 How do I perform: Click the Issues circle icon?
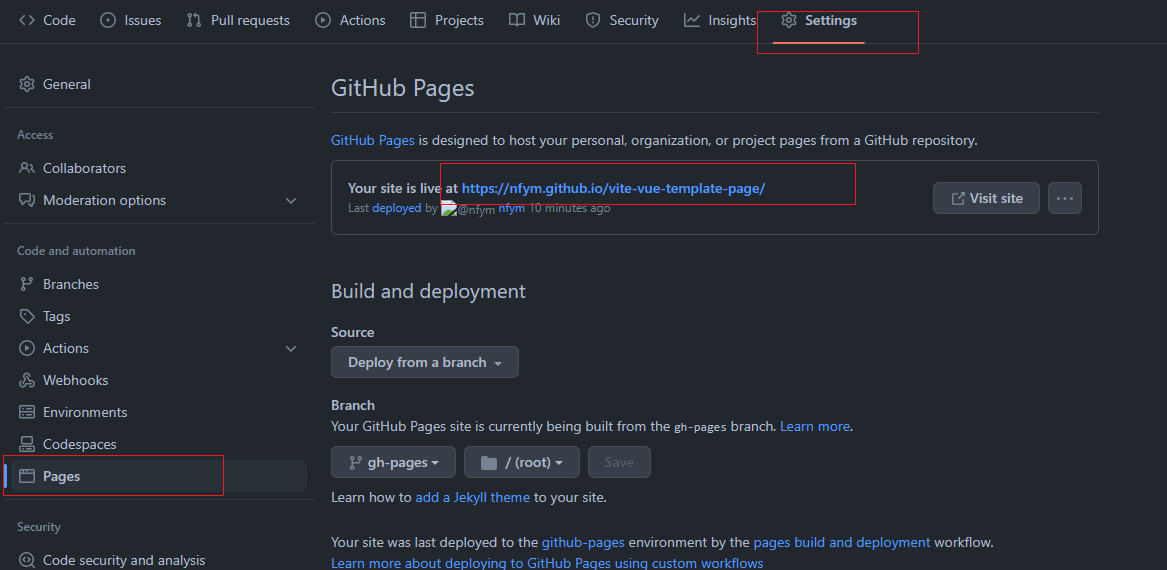click(108, 21)
